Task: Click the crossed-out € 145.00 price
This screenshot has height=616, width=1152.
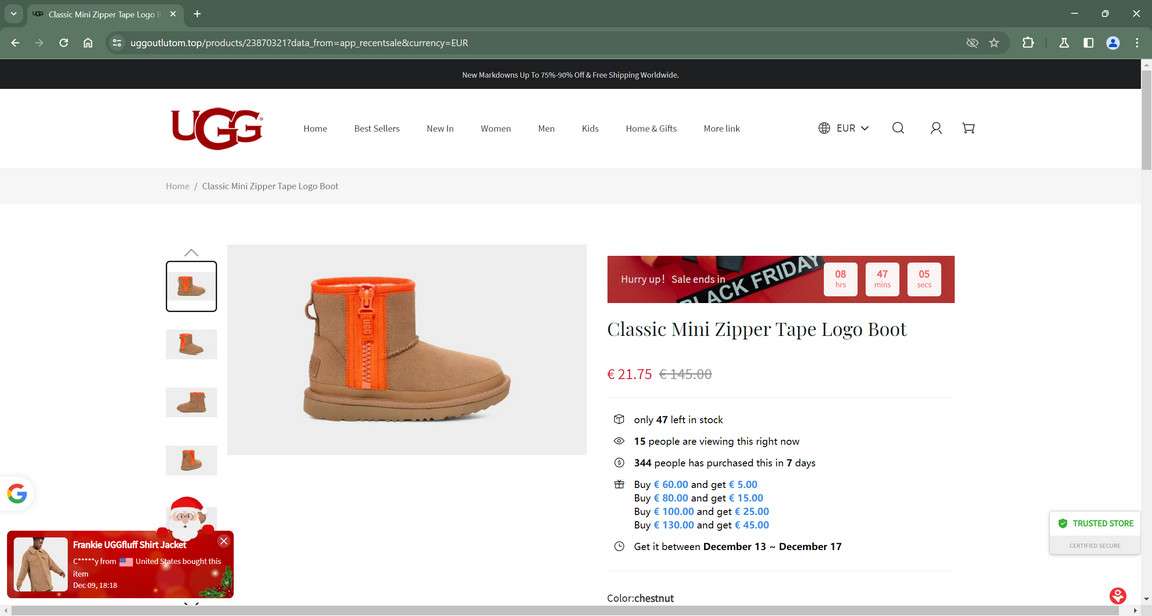Action: 685,374
